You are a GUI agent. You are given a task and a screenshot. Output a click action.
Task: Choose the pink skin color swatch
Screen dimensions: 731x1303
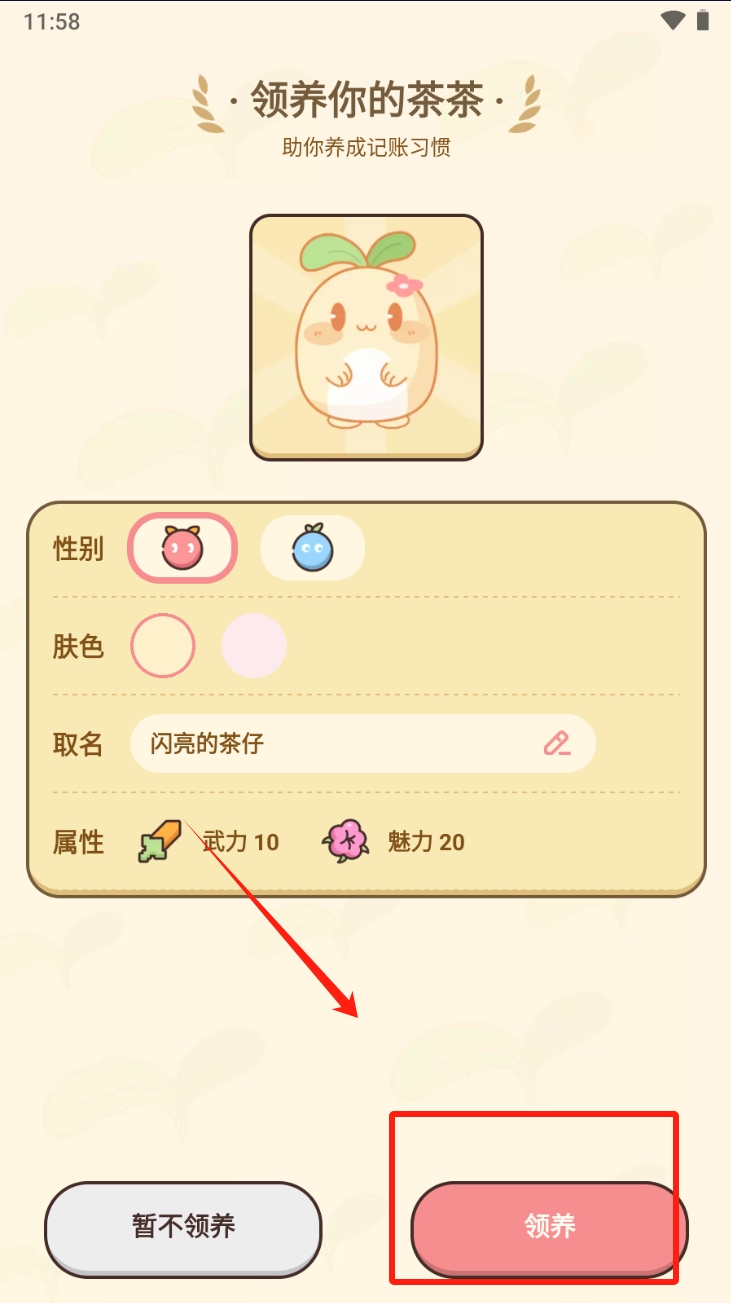pyautogui.click(x=254, y=646)
